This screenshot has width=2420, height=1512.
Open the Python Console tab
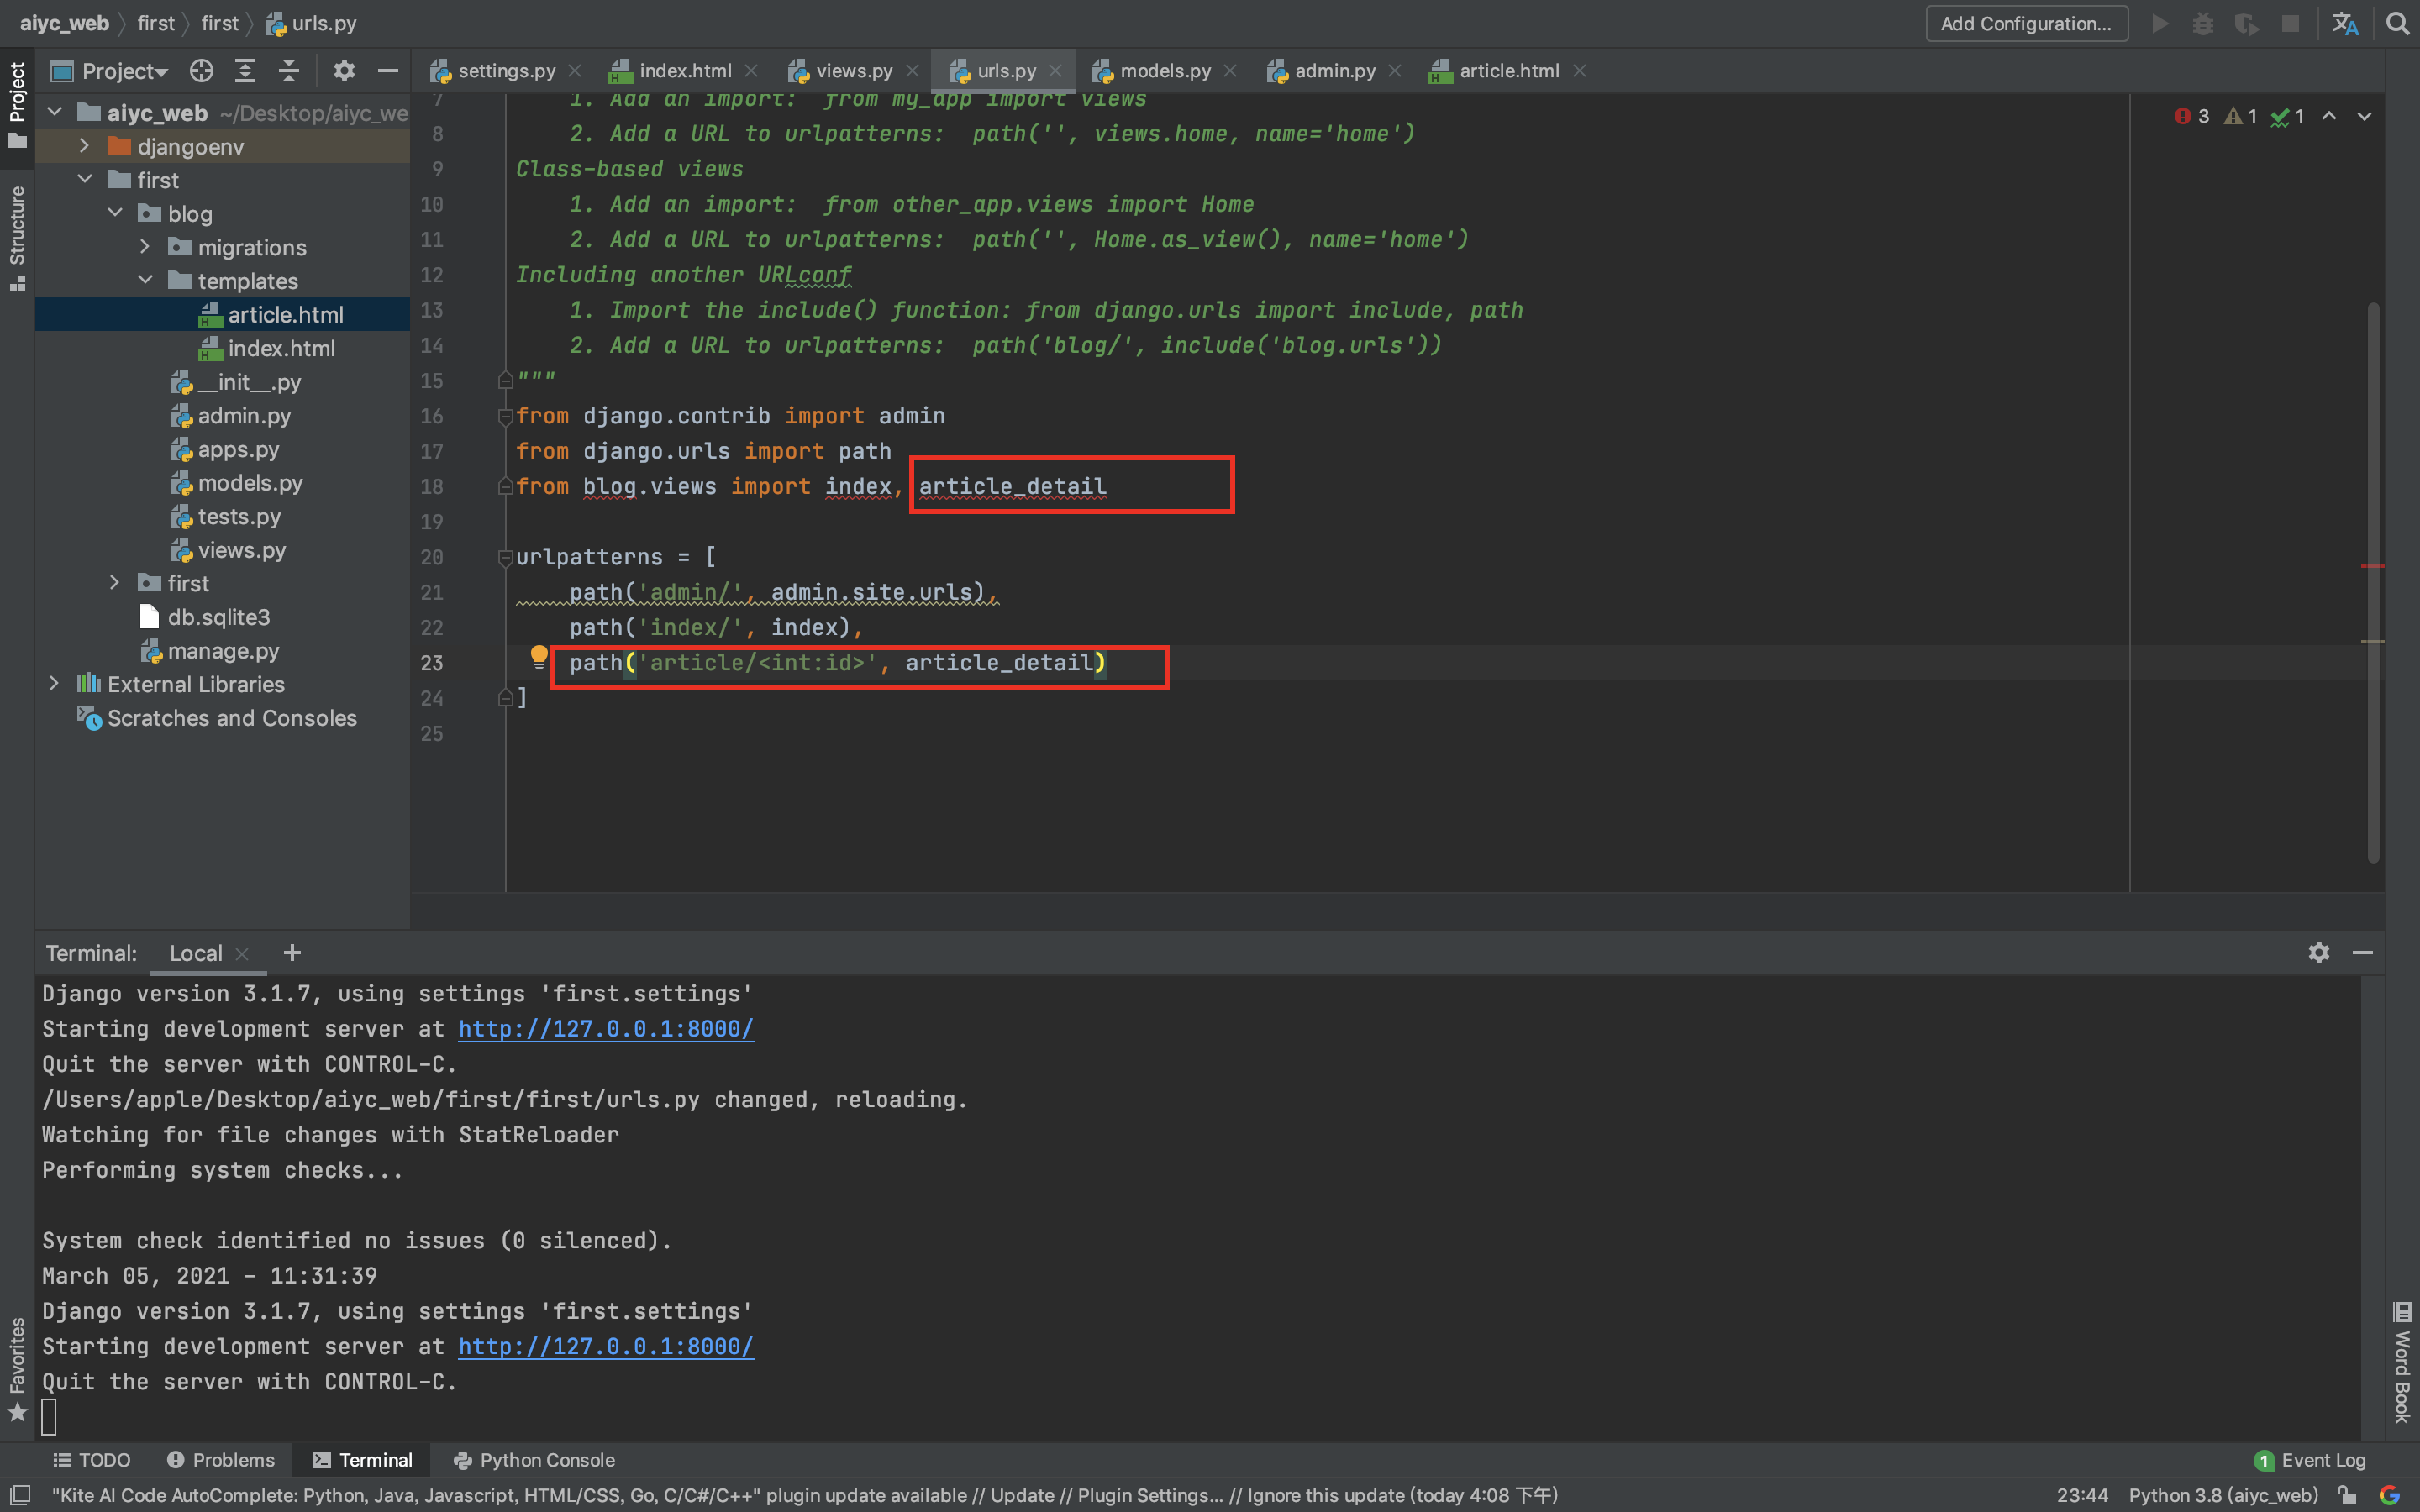534,1460
